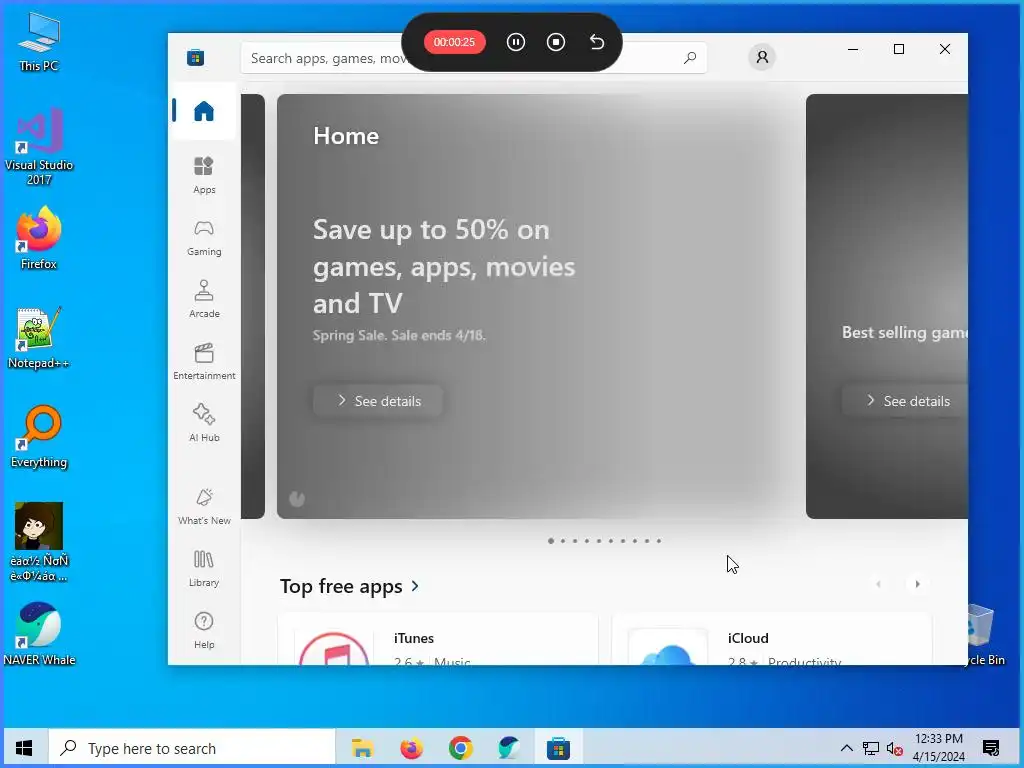Image resolution: width=1024 pixels, height=768 pixels.
Task: Open Google Chrome from the taskbar
Action: tap(460, 748)
